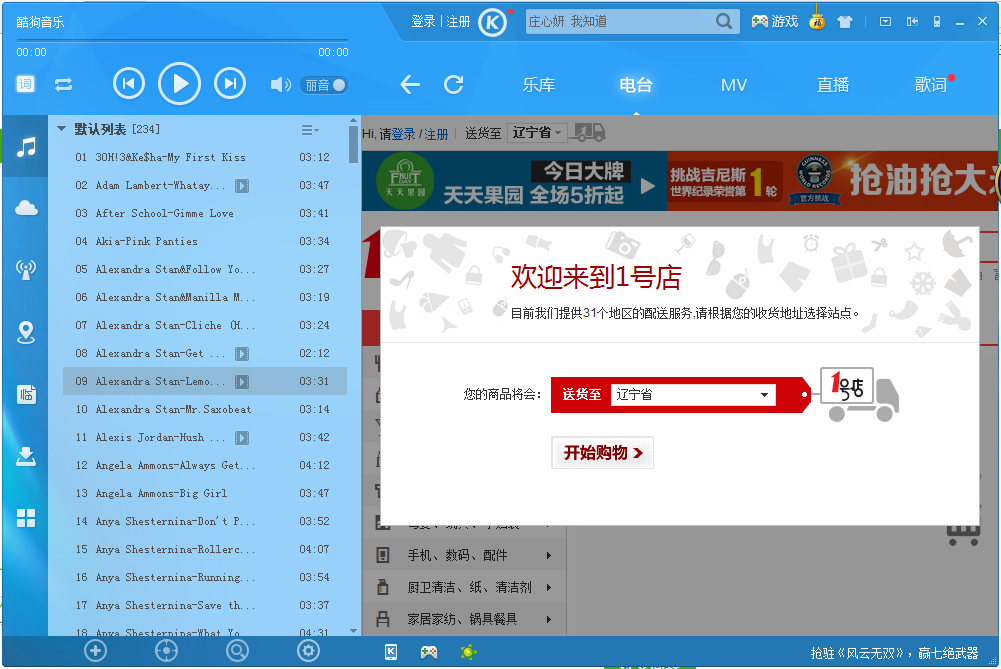Toggle the 丽音 sound effect switch
This screenshot has height=669, width=1001.
click(325, 85)
